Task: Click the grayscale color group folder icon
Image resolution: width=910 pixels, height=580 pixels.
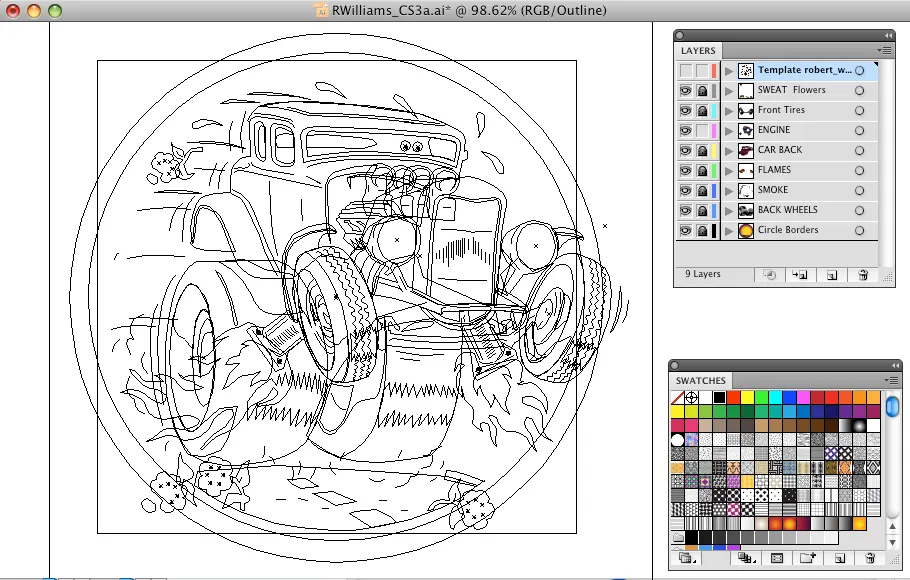Action: [x=677, y=538]
